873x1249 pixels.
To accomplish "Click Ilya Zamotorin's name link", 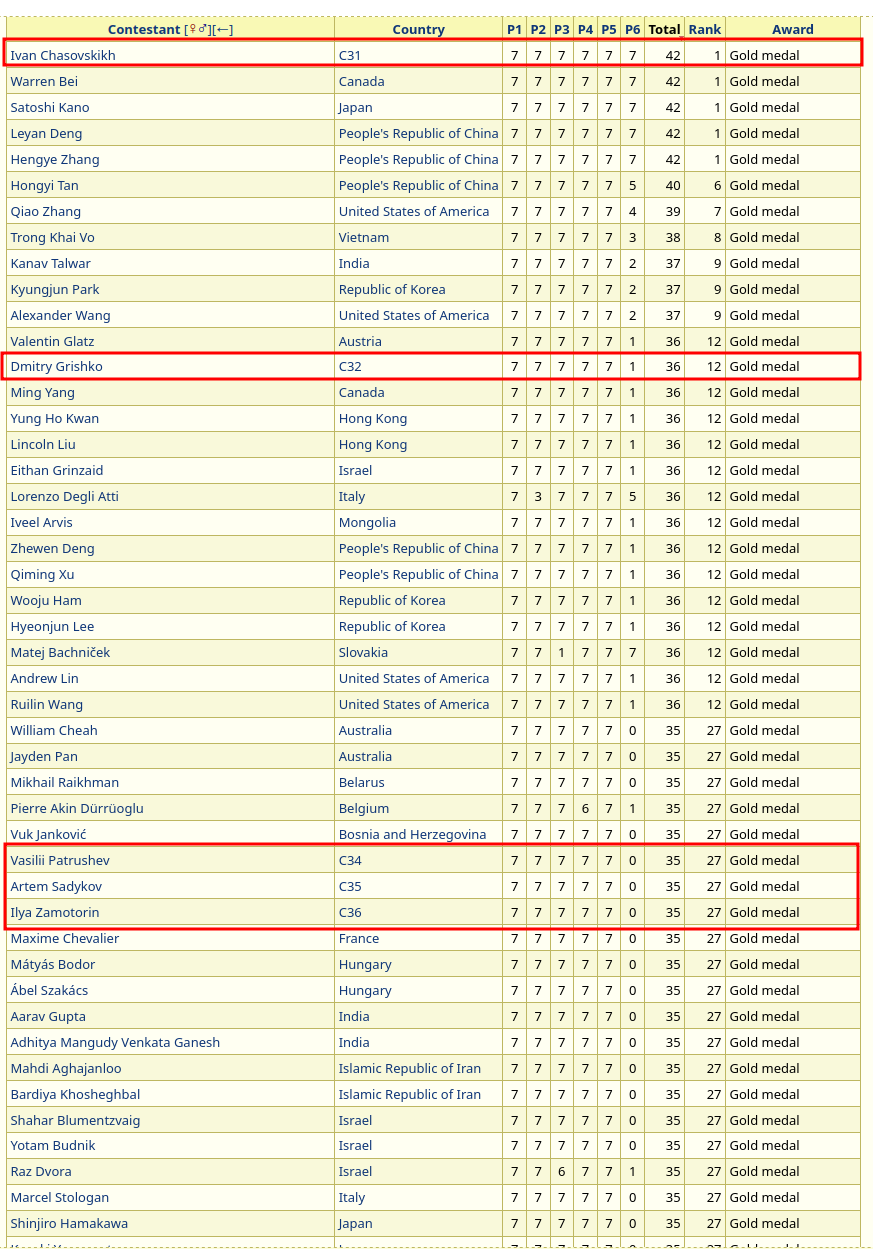I will pyautogui.click(x=55, y=912).
